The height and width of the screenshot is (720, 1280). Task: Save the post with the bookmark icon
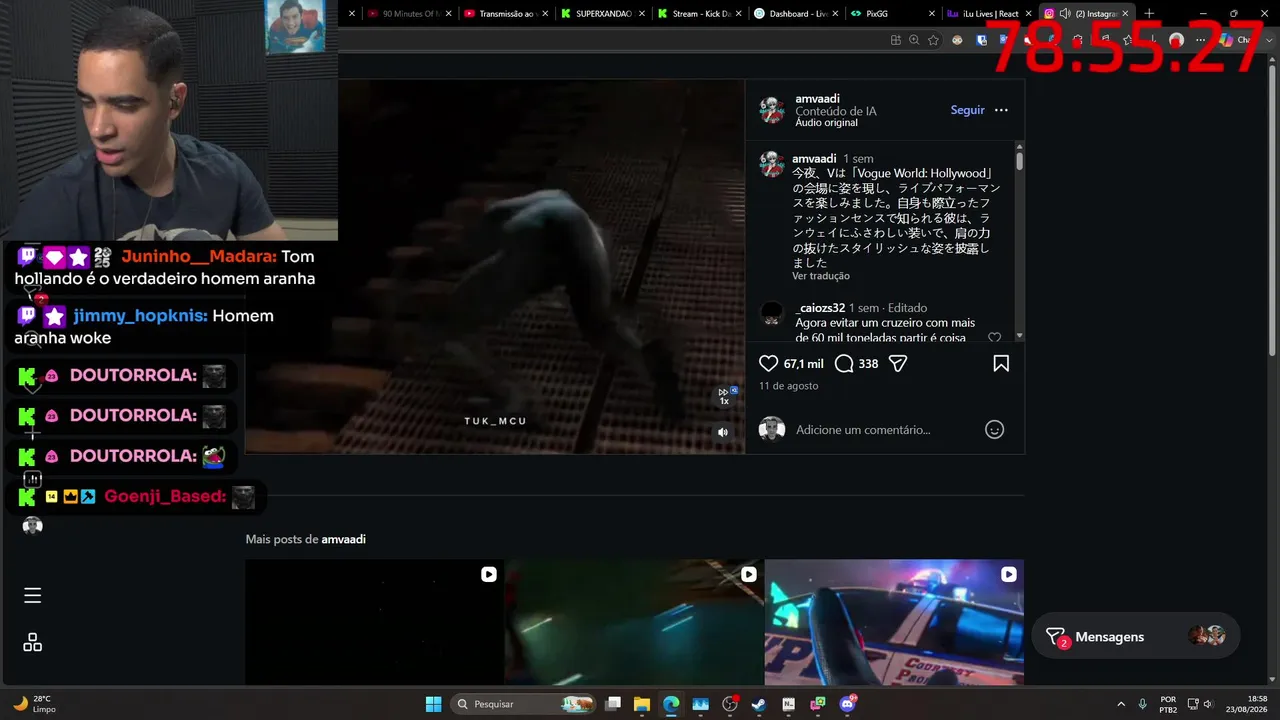tap(1001, 364)
